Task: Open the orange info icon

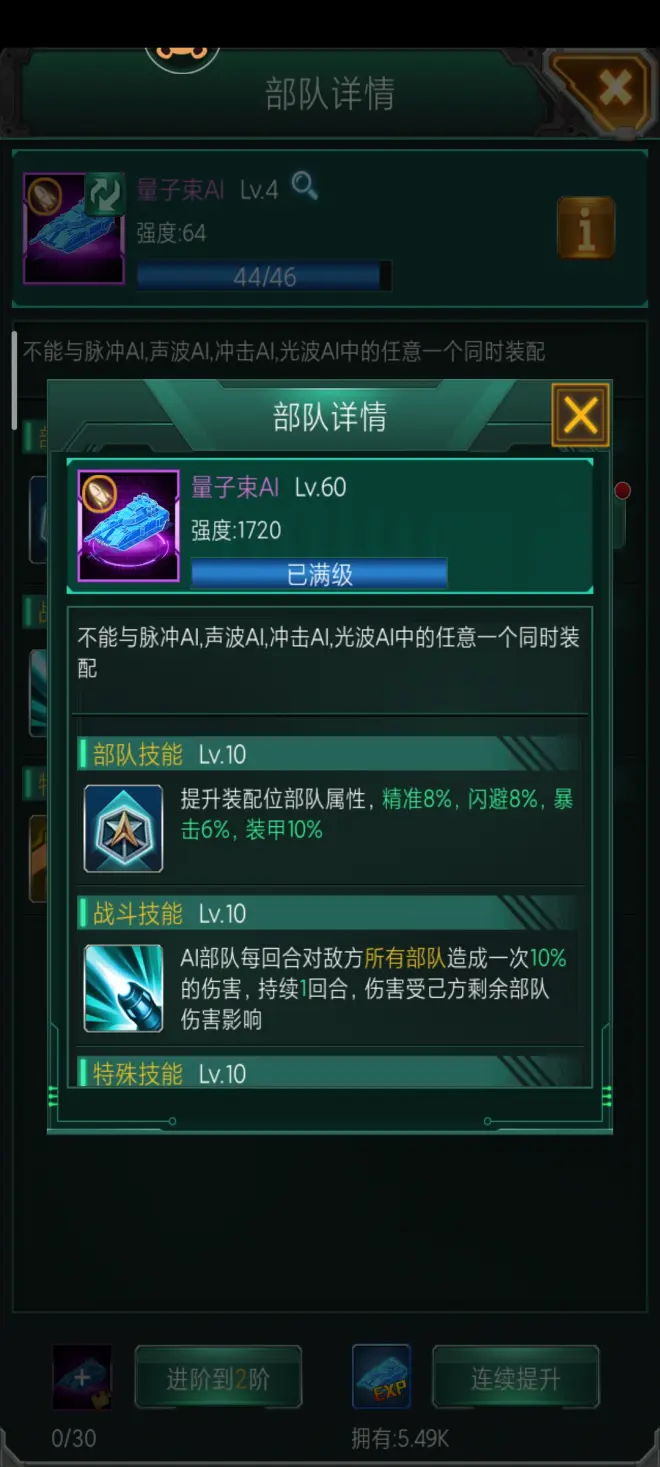Action: tap(586, 228)
